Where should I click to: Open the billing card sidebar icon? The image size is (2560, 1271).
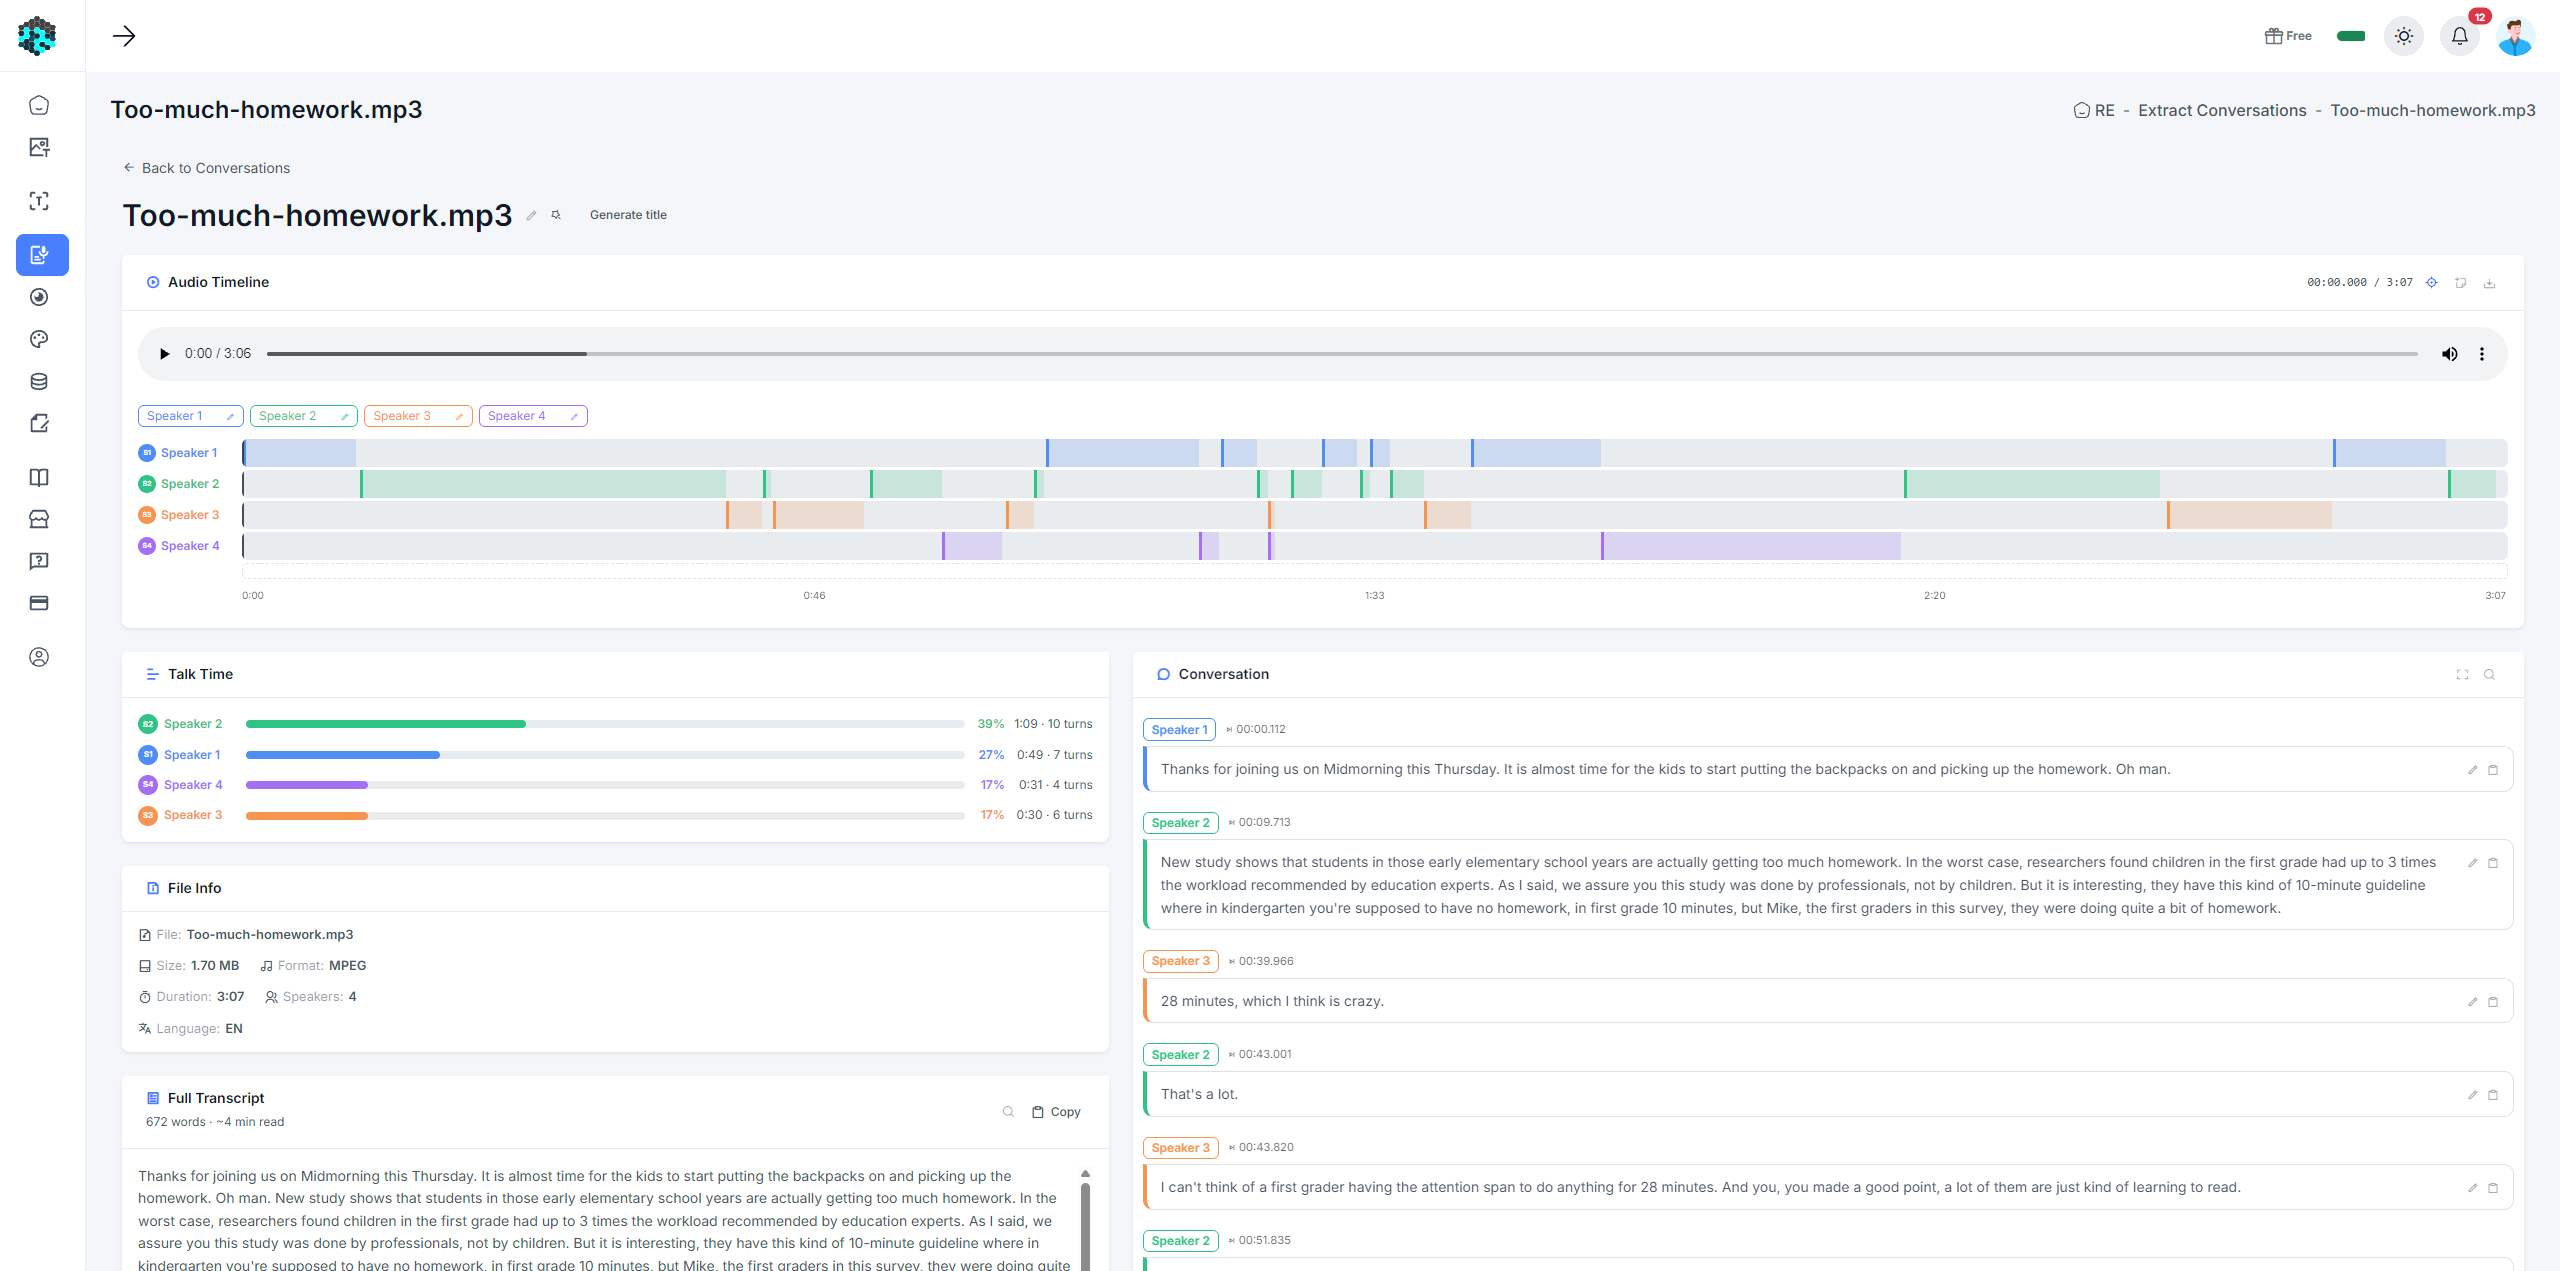39,603
